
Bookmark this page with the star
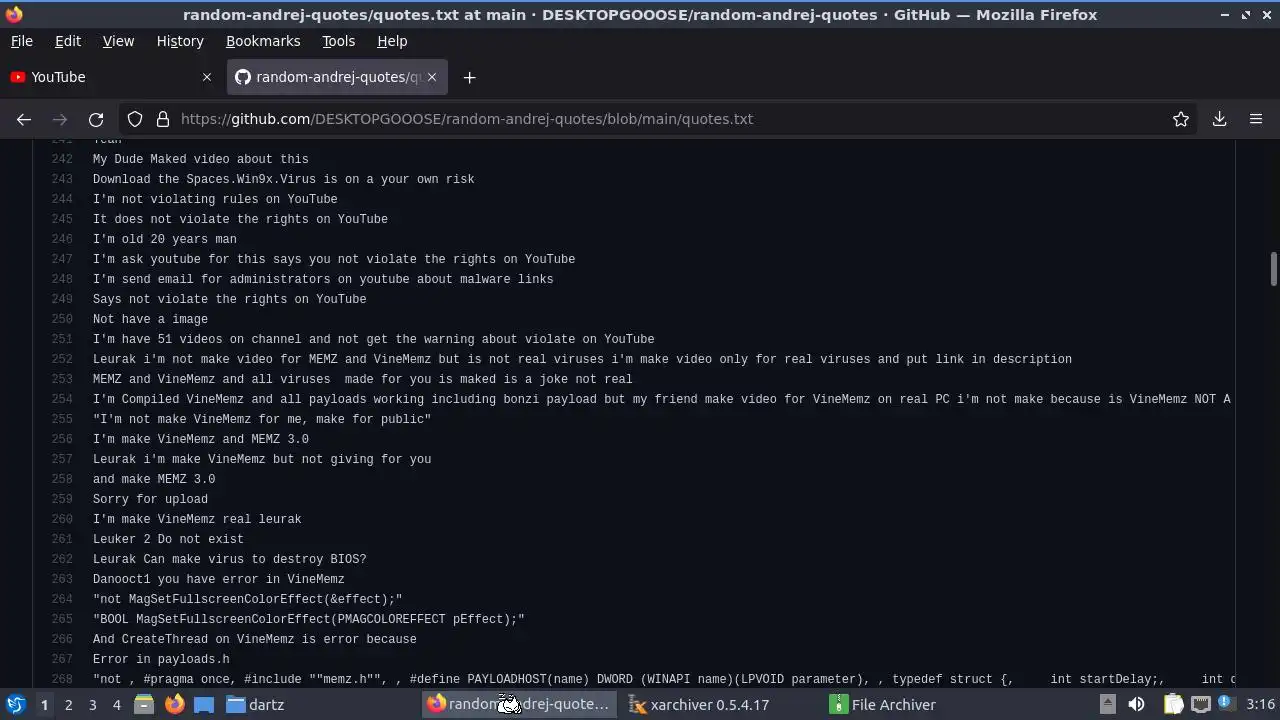1181,119
